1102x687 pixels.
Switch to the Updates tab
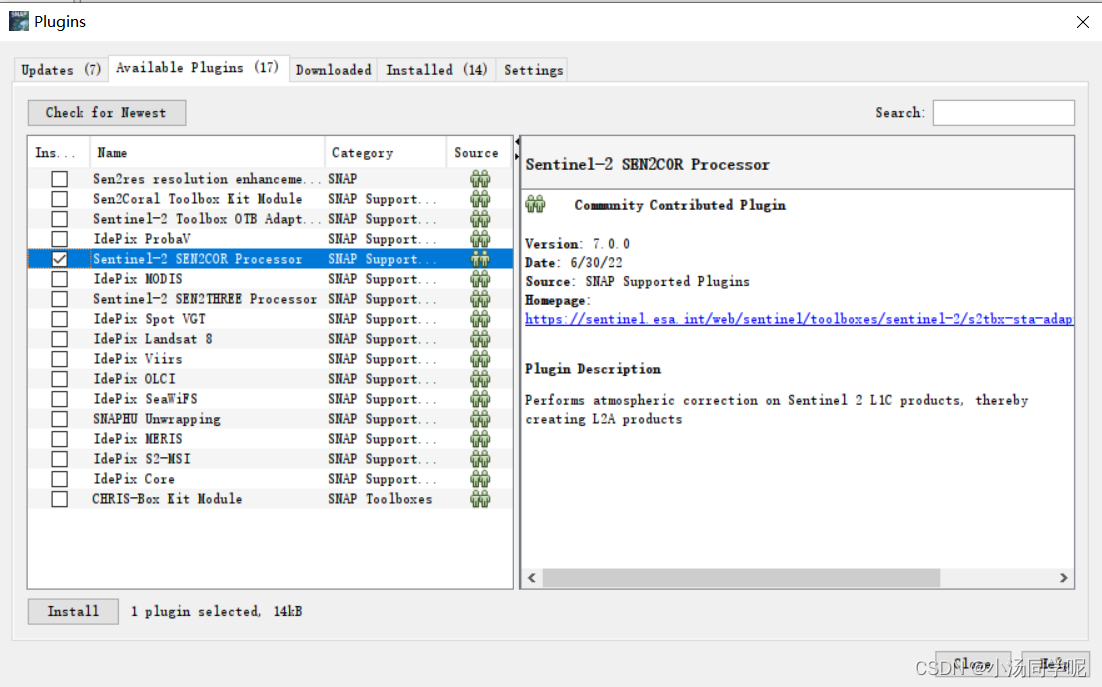[x=60, y=69]
